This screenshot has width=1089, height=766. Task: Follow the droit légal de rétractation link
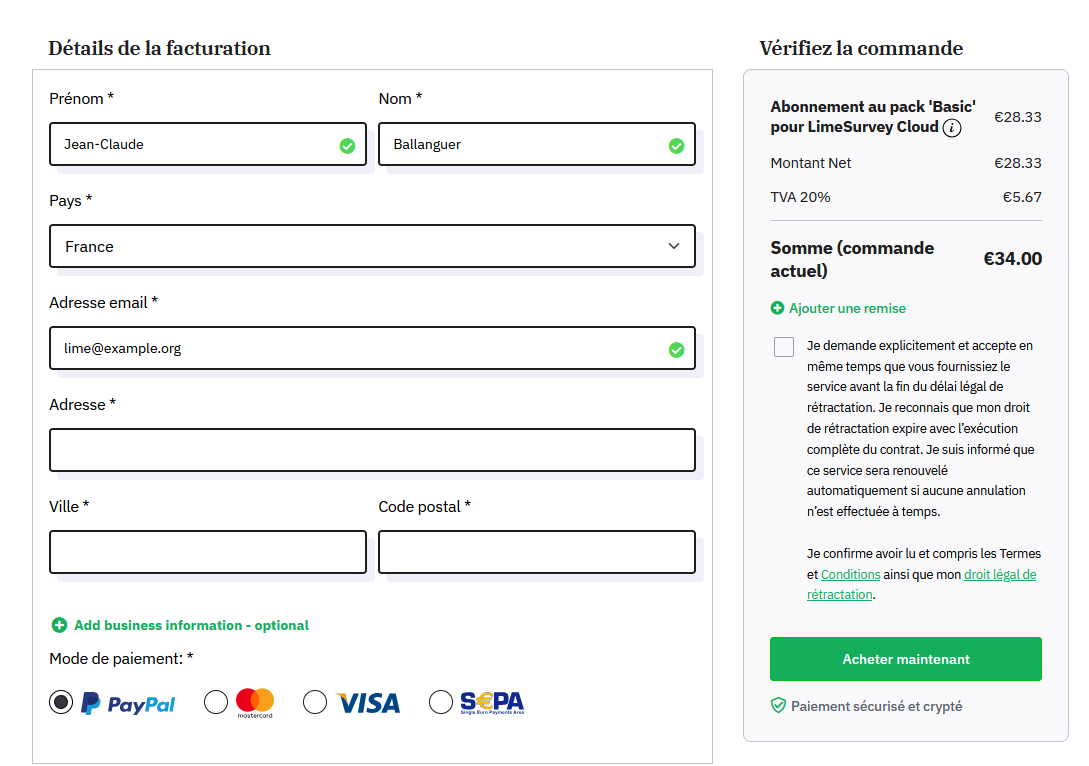[x=999, y=575]
